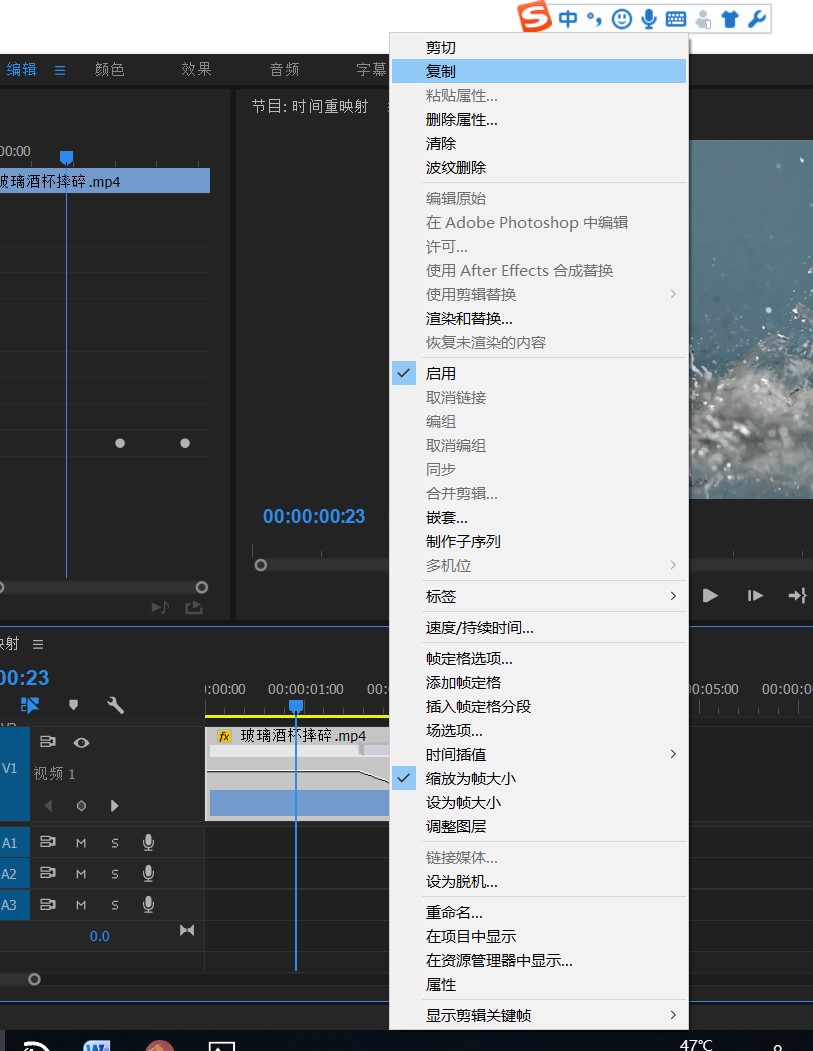Viewport: 813px width, 1051px height.
Task: Click the Sogou emoji smiley icon
Action: [x=621, y=19]
